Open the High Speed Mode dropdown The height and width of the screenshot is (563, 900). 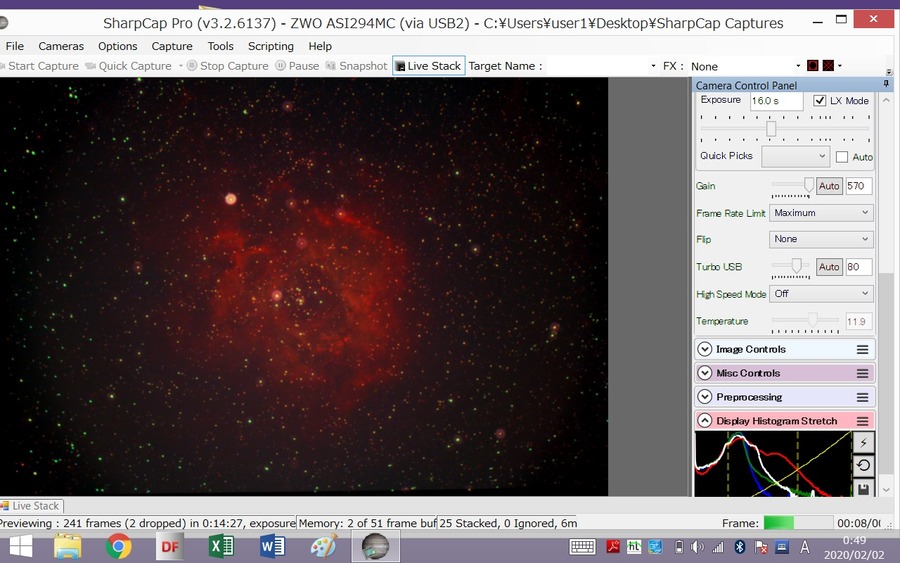point(821,294)
